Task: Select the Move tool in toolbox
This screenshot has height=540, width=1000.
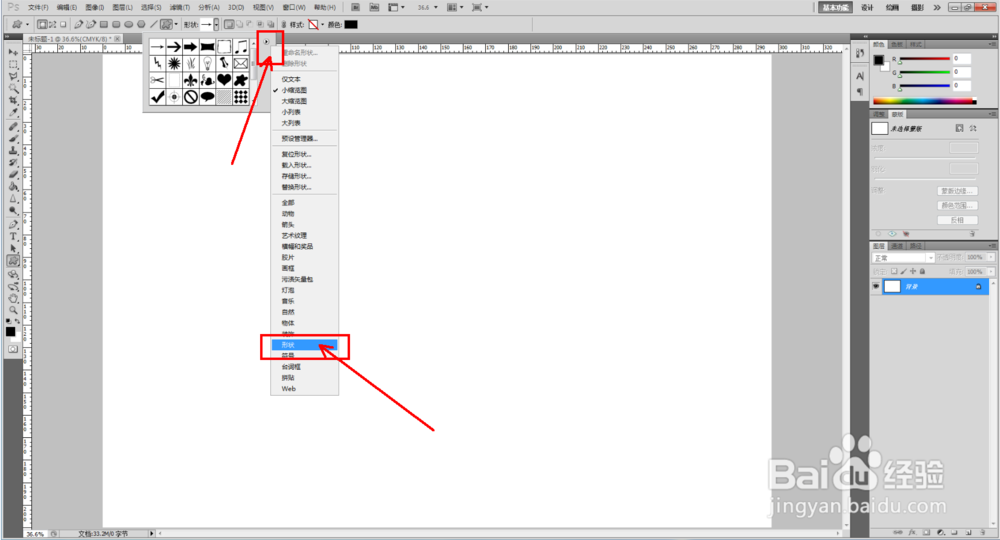Action: tap(13, 52)
